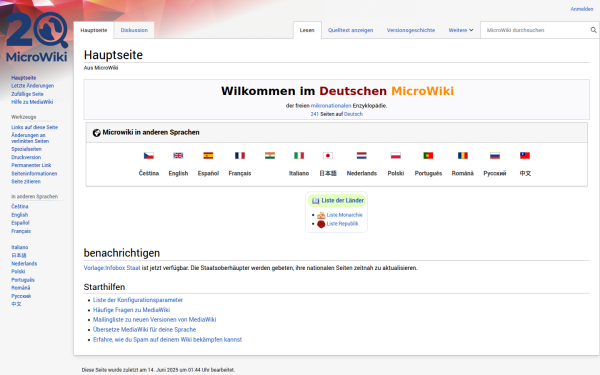
Task: Open Mailingliste zu neuen Versionen von MediaWiki
Action: click(x=155, y=320)
